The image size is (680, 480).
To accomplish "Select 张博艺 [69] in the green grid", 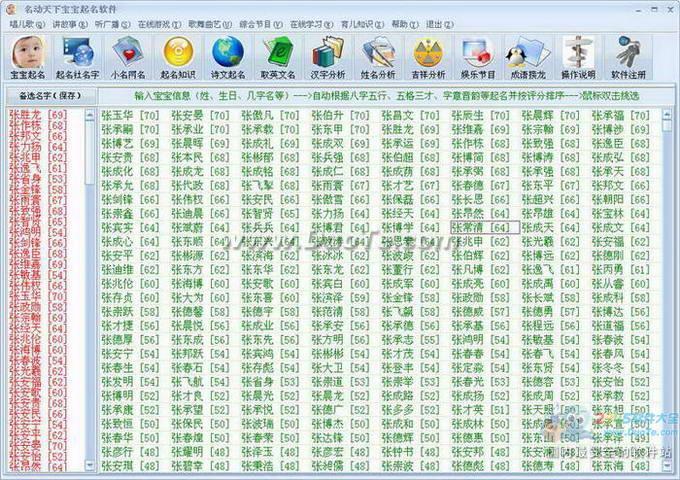I will click(130, 144).
